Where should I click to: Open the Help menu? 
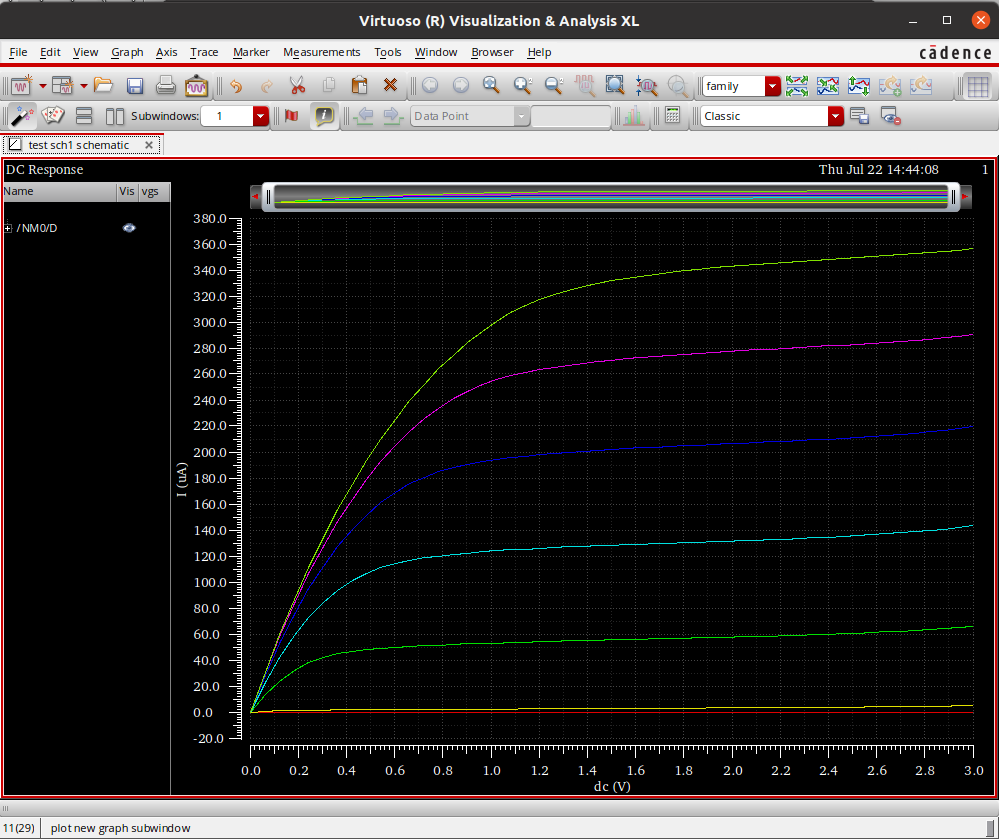(x=539, y=52)
